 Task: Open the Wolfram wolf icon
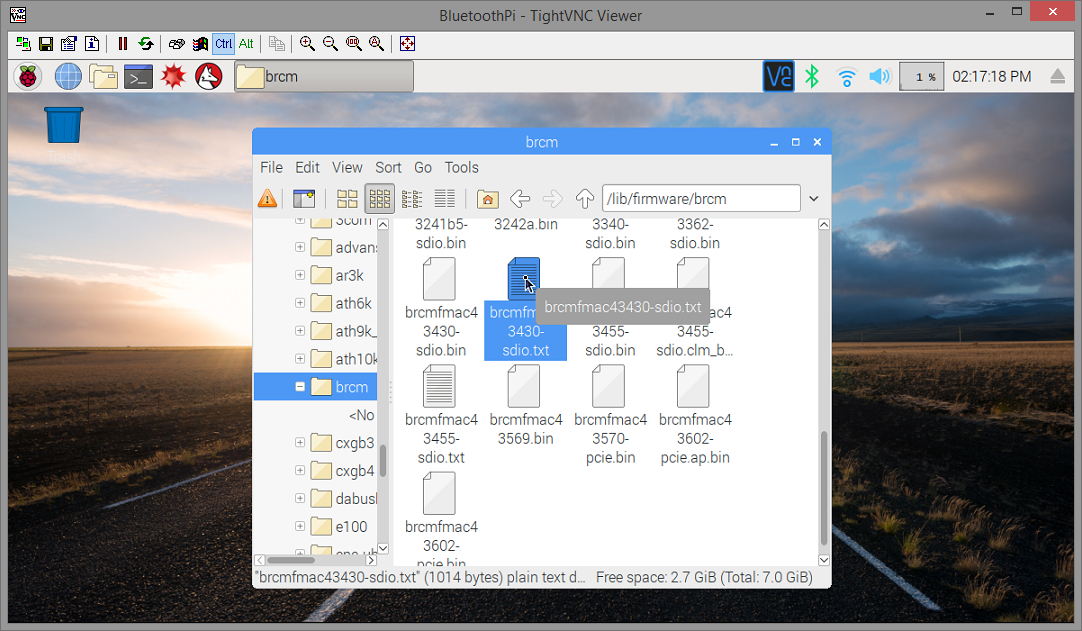click(208, 77)
